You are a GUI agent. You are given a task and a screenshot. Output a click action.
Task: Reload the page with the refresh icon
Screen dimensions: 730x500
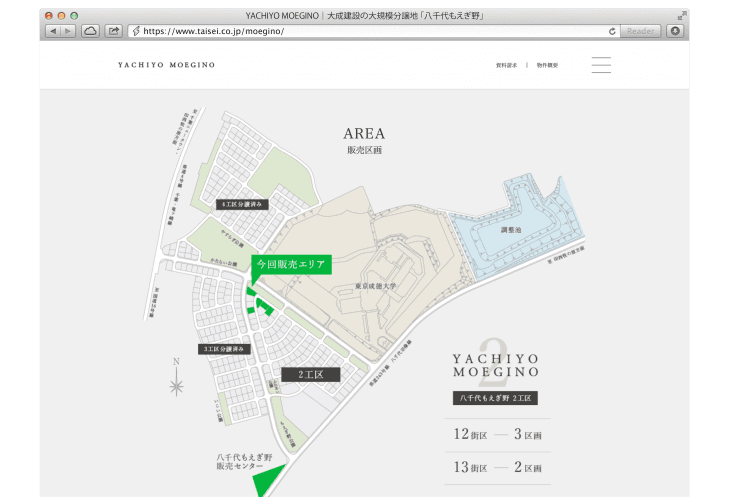612,31
